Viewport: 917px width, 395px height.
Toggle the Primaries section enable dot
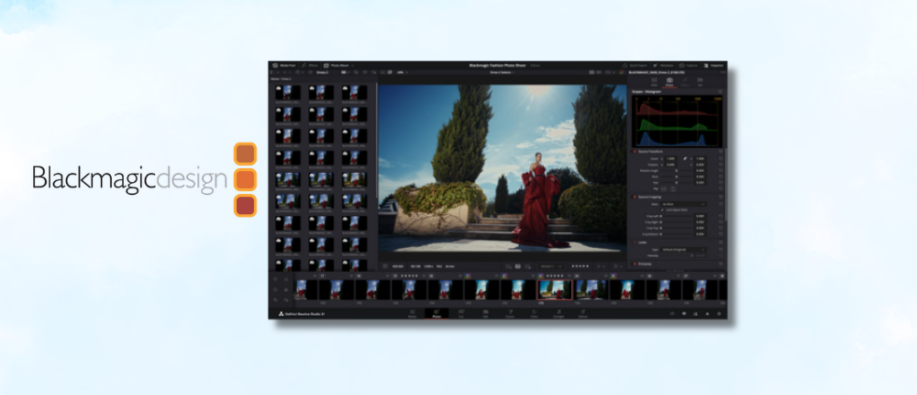pyautogui.click(x=635, y=264)
